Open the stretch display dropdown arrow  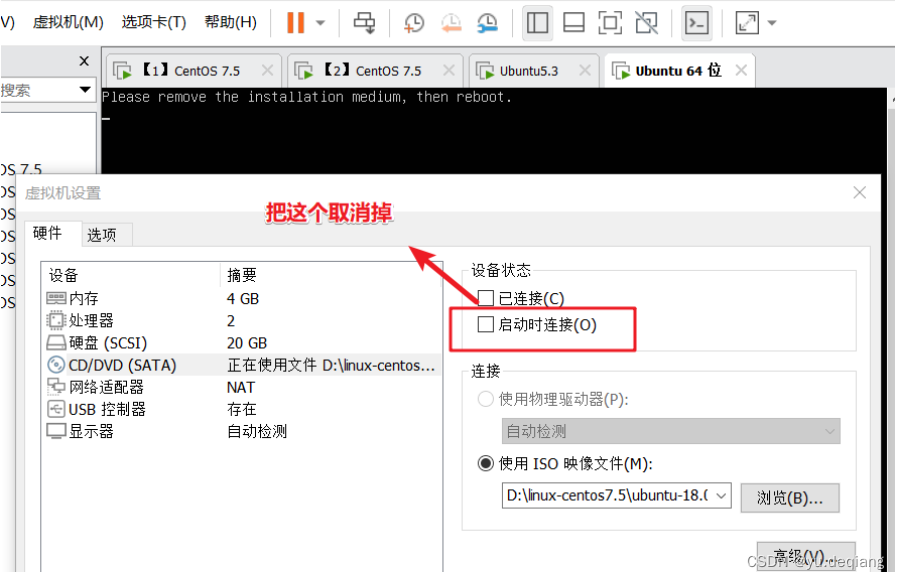[772, 24]
